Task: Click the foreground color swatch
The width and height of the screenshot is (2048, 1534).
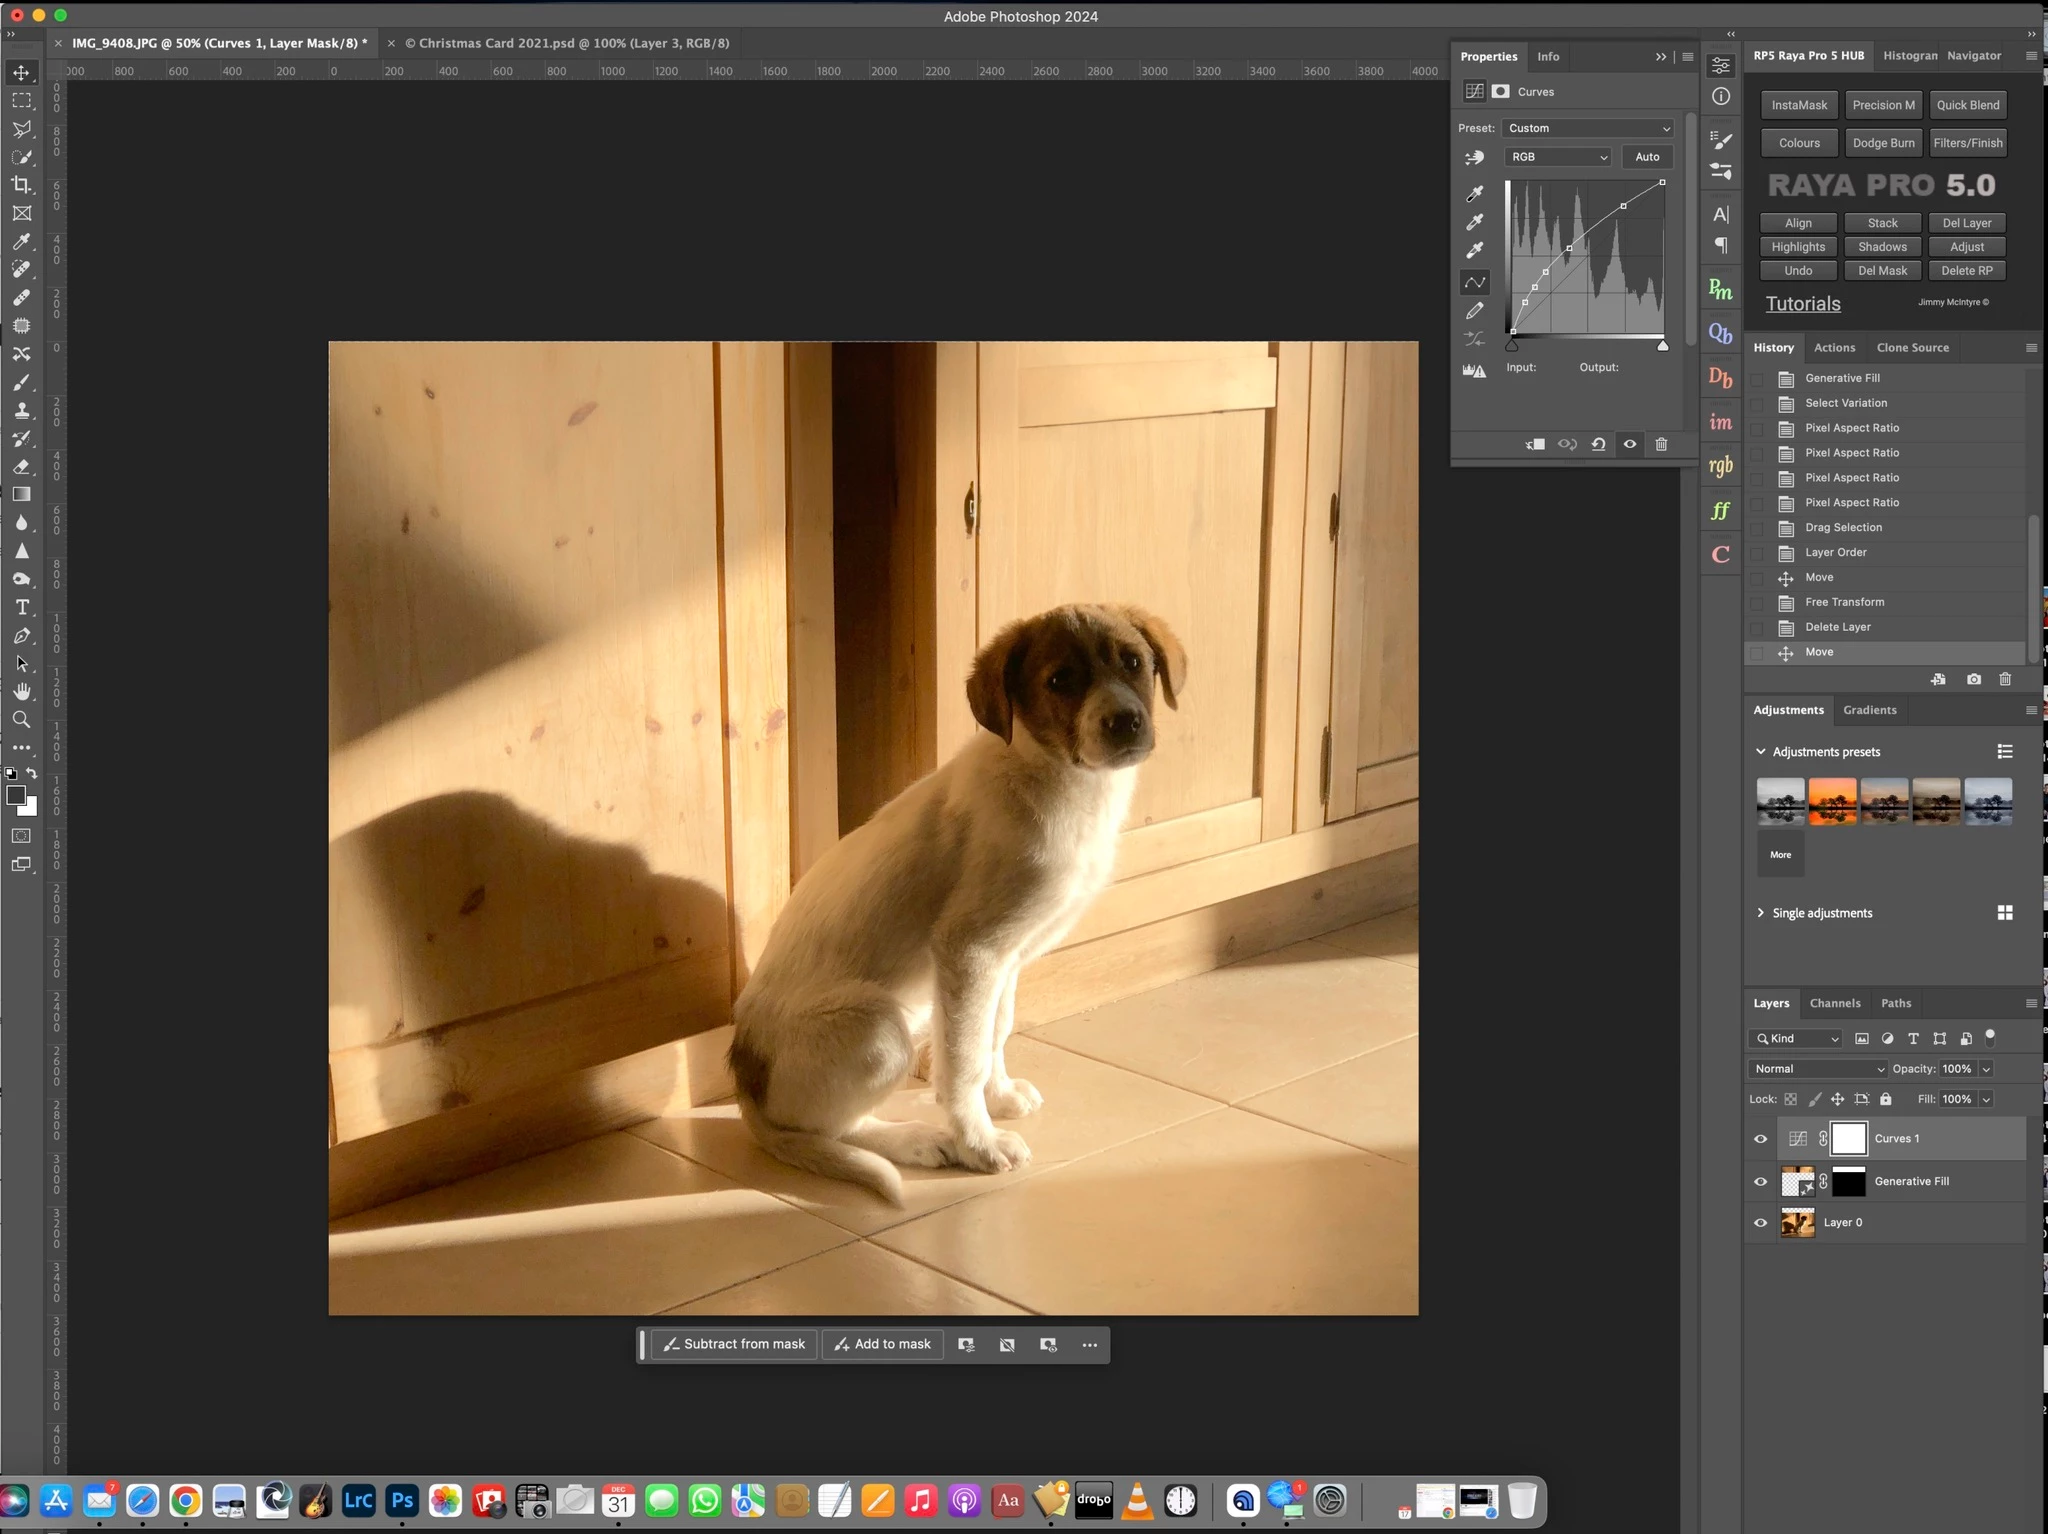Action: [x=16, y=795]
